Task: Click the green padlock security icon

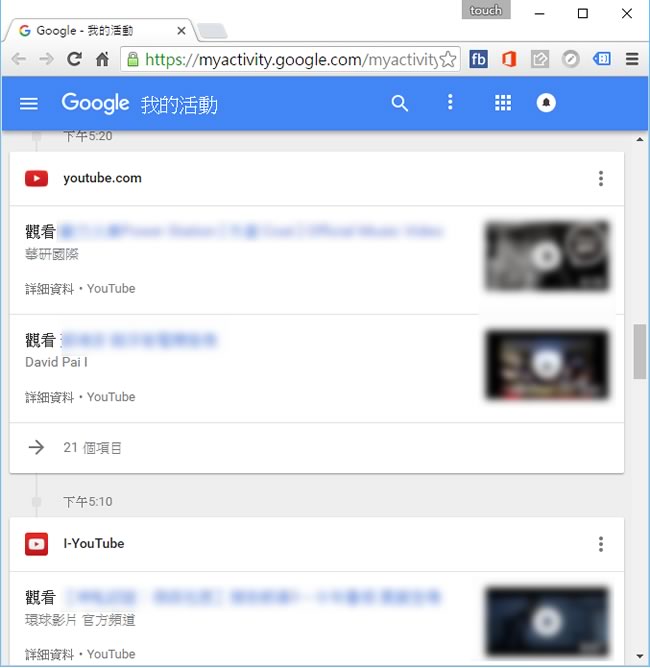Action: [x=133, y=59]
